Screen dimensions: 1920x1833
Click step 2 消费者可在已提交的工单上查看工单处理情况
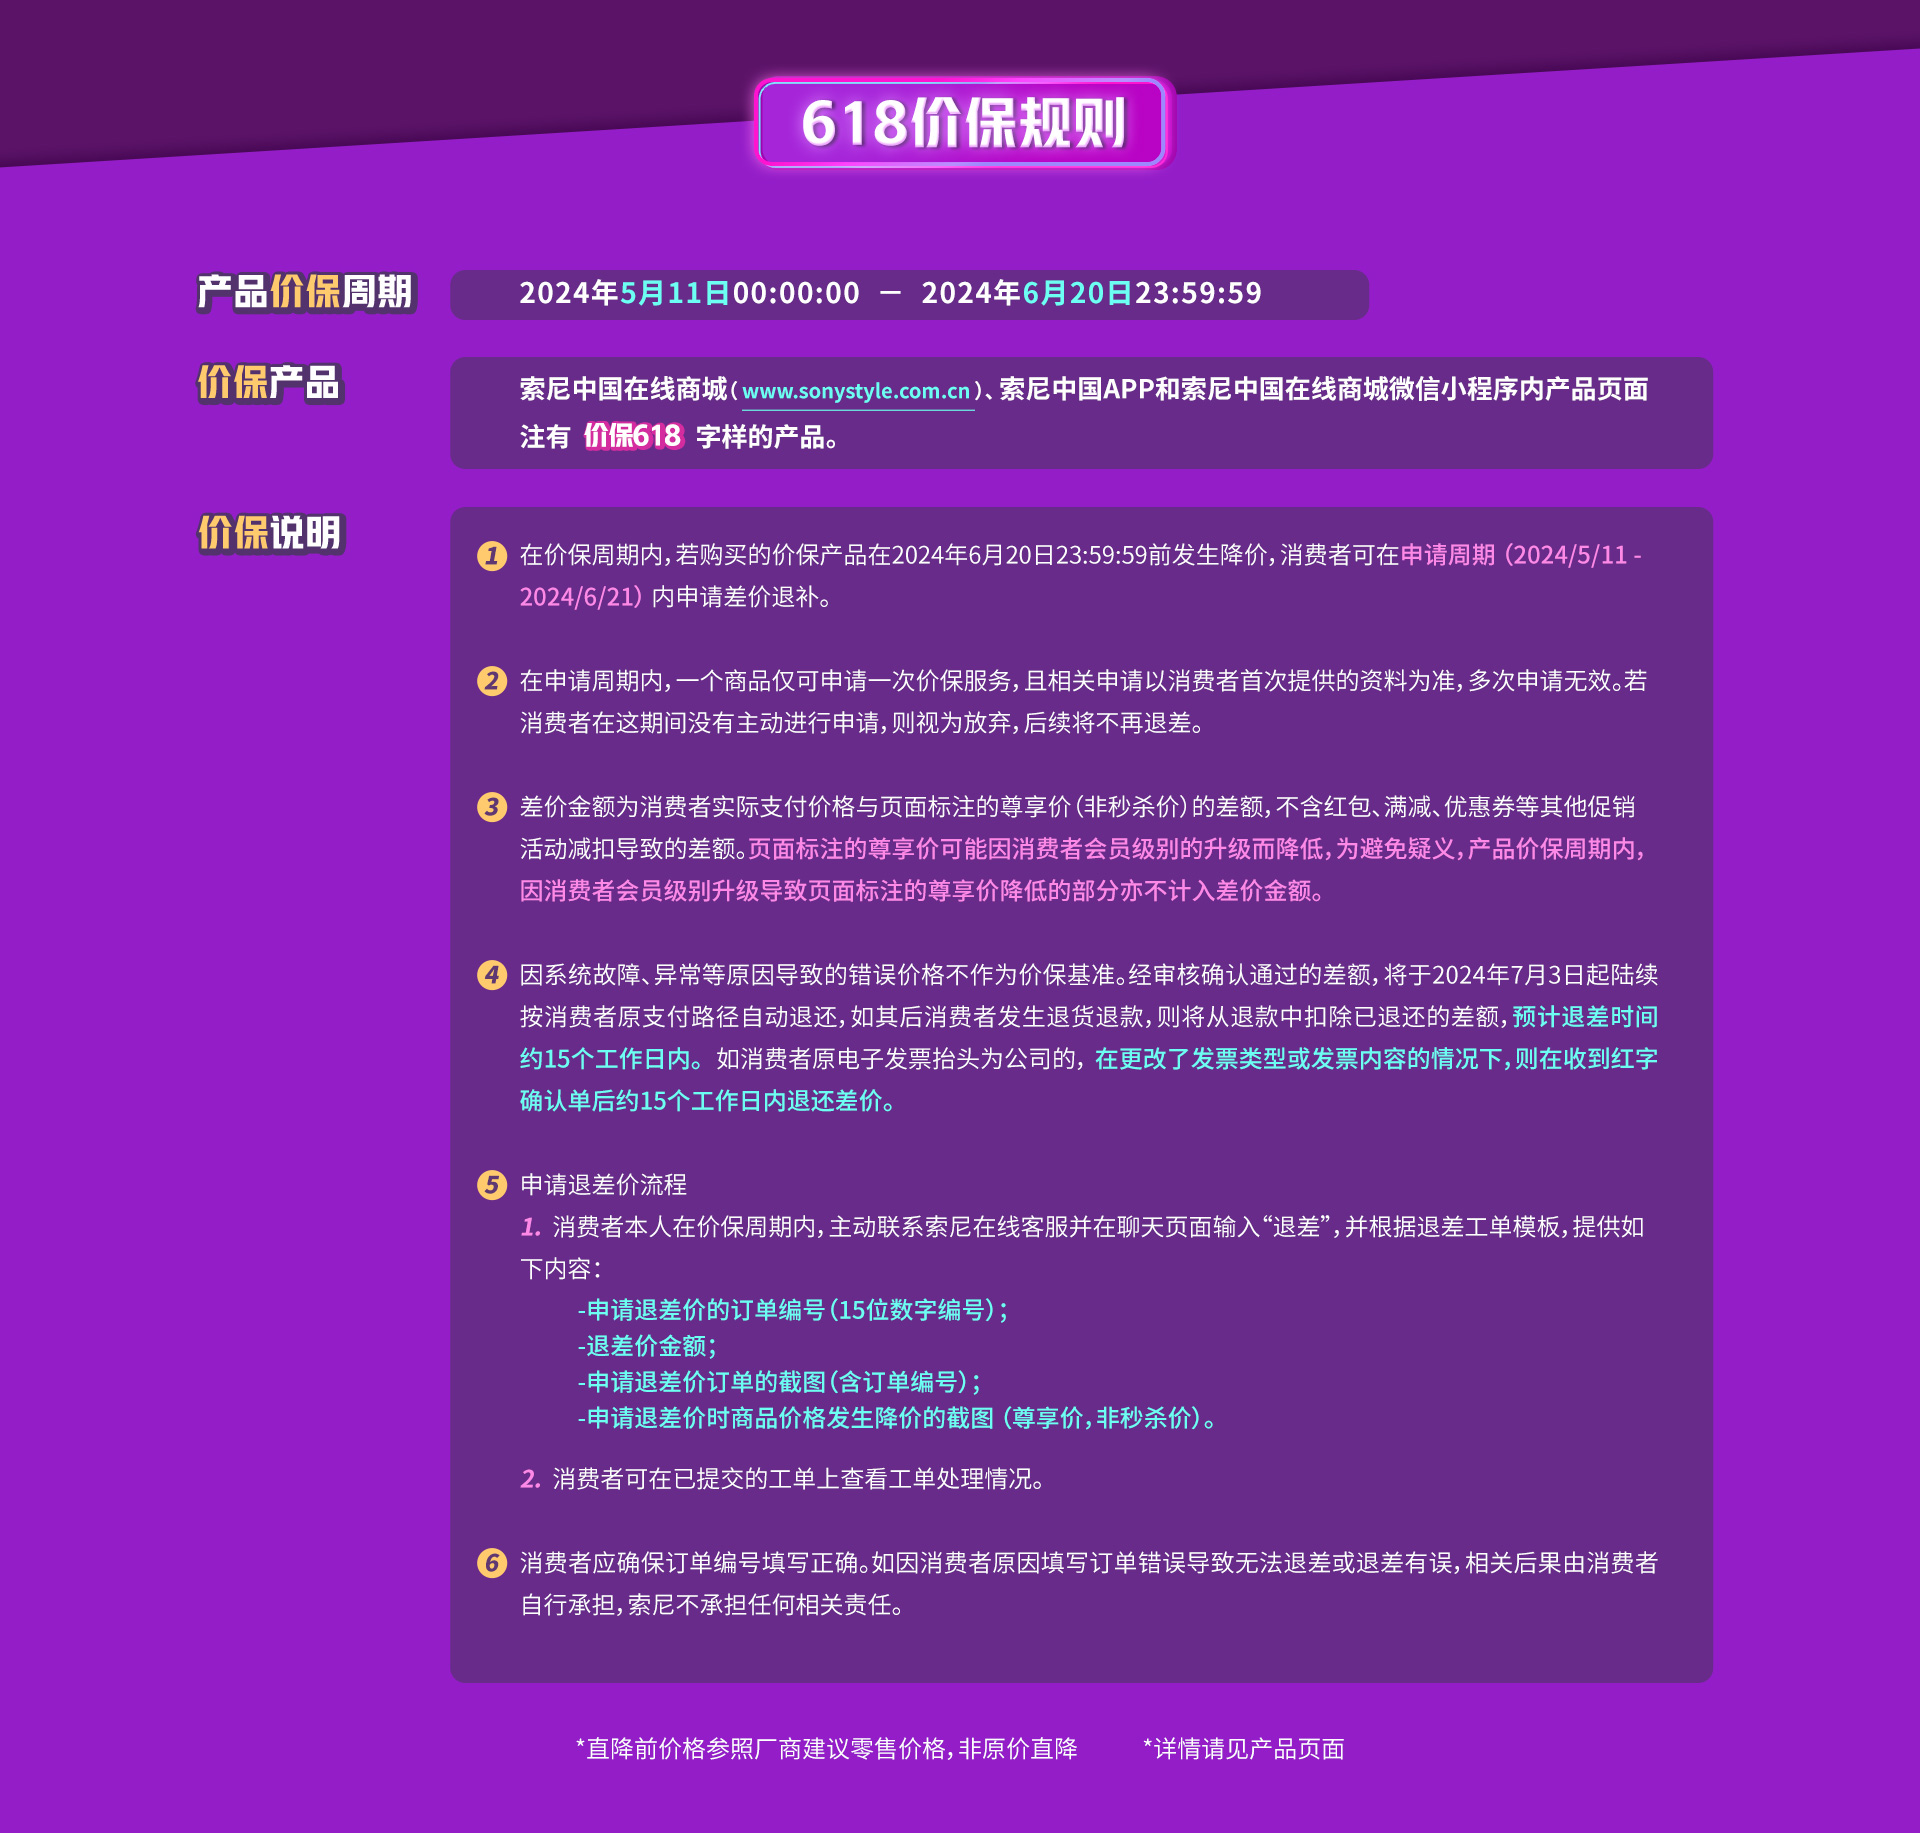783,1479
